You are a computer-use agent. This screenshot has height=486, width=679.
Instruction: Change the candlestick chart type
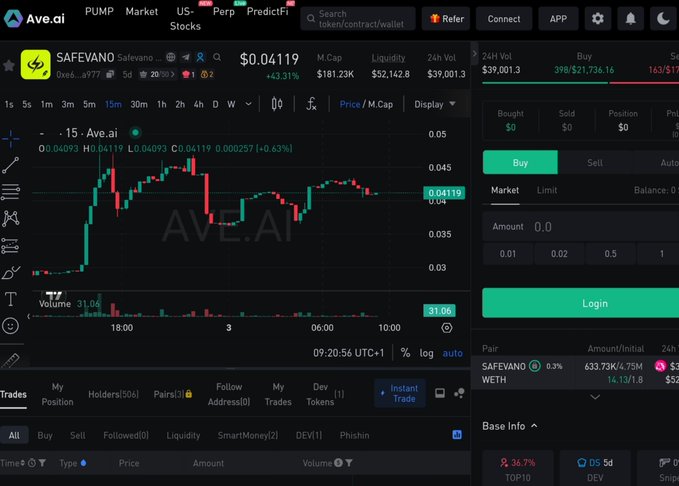(x=277, y=104)
